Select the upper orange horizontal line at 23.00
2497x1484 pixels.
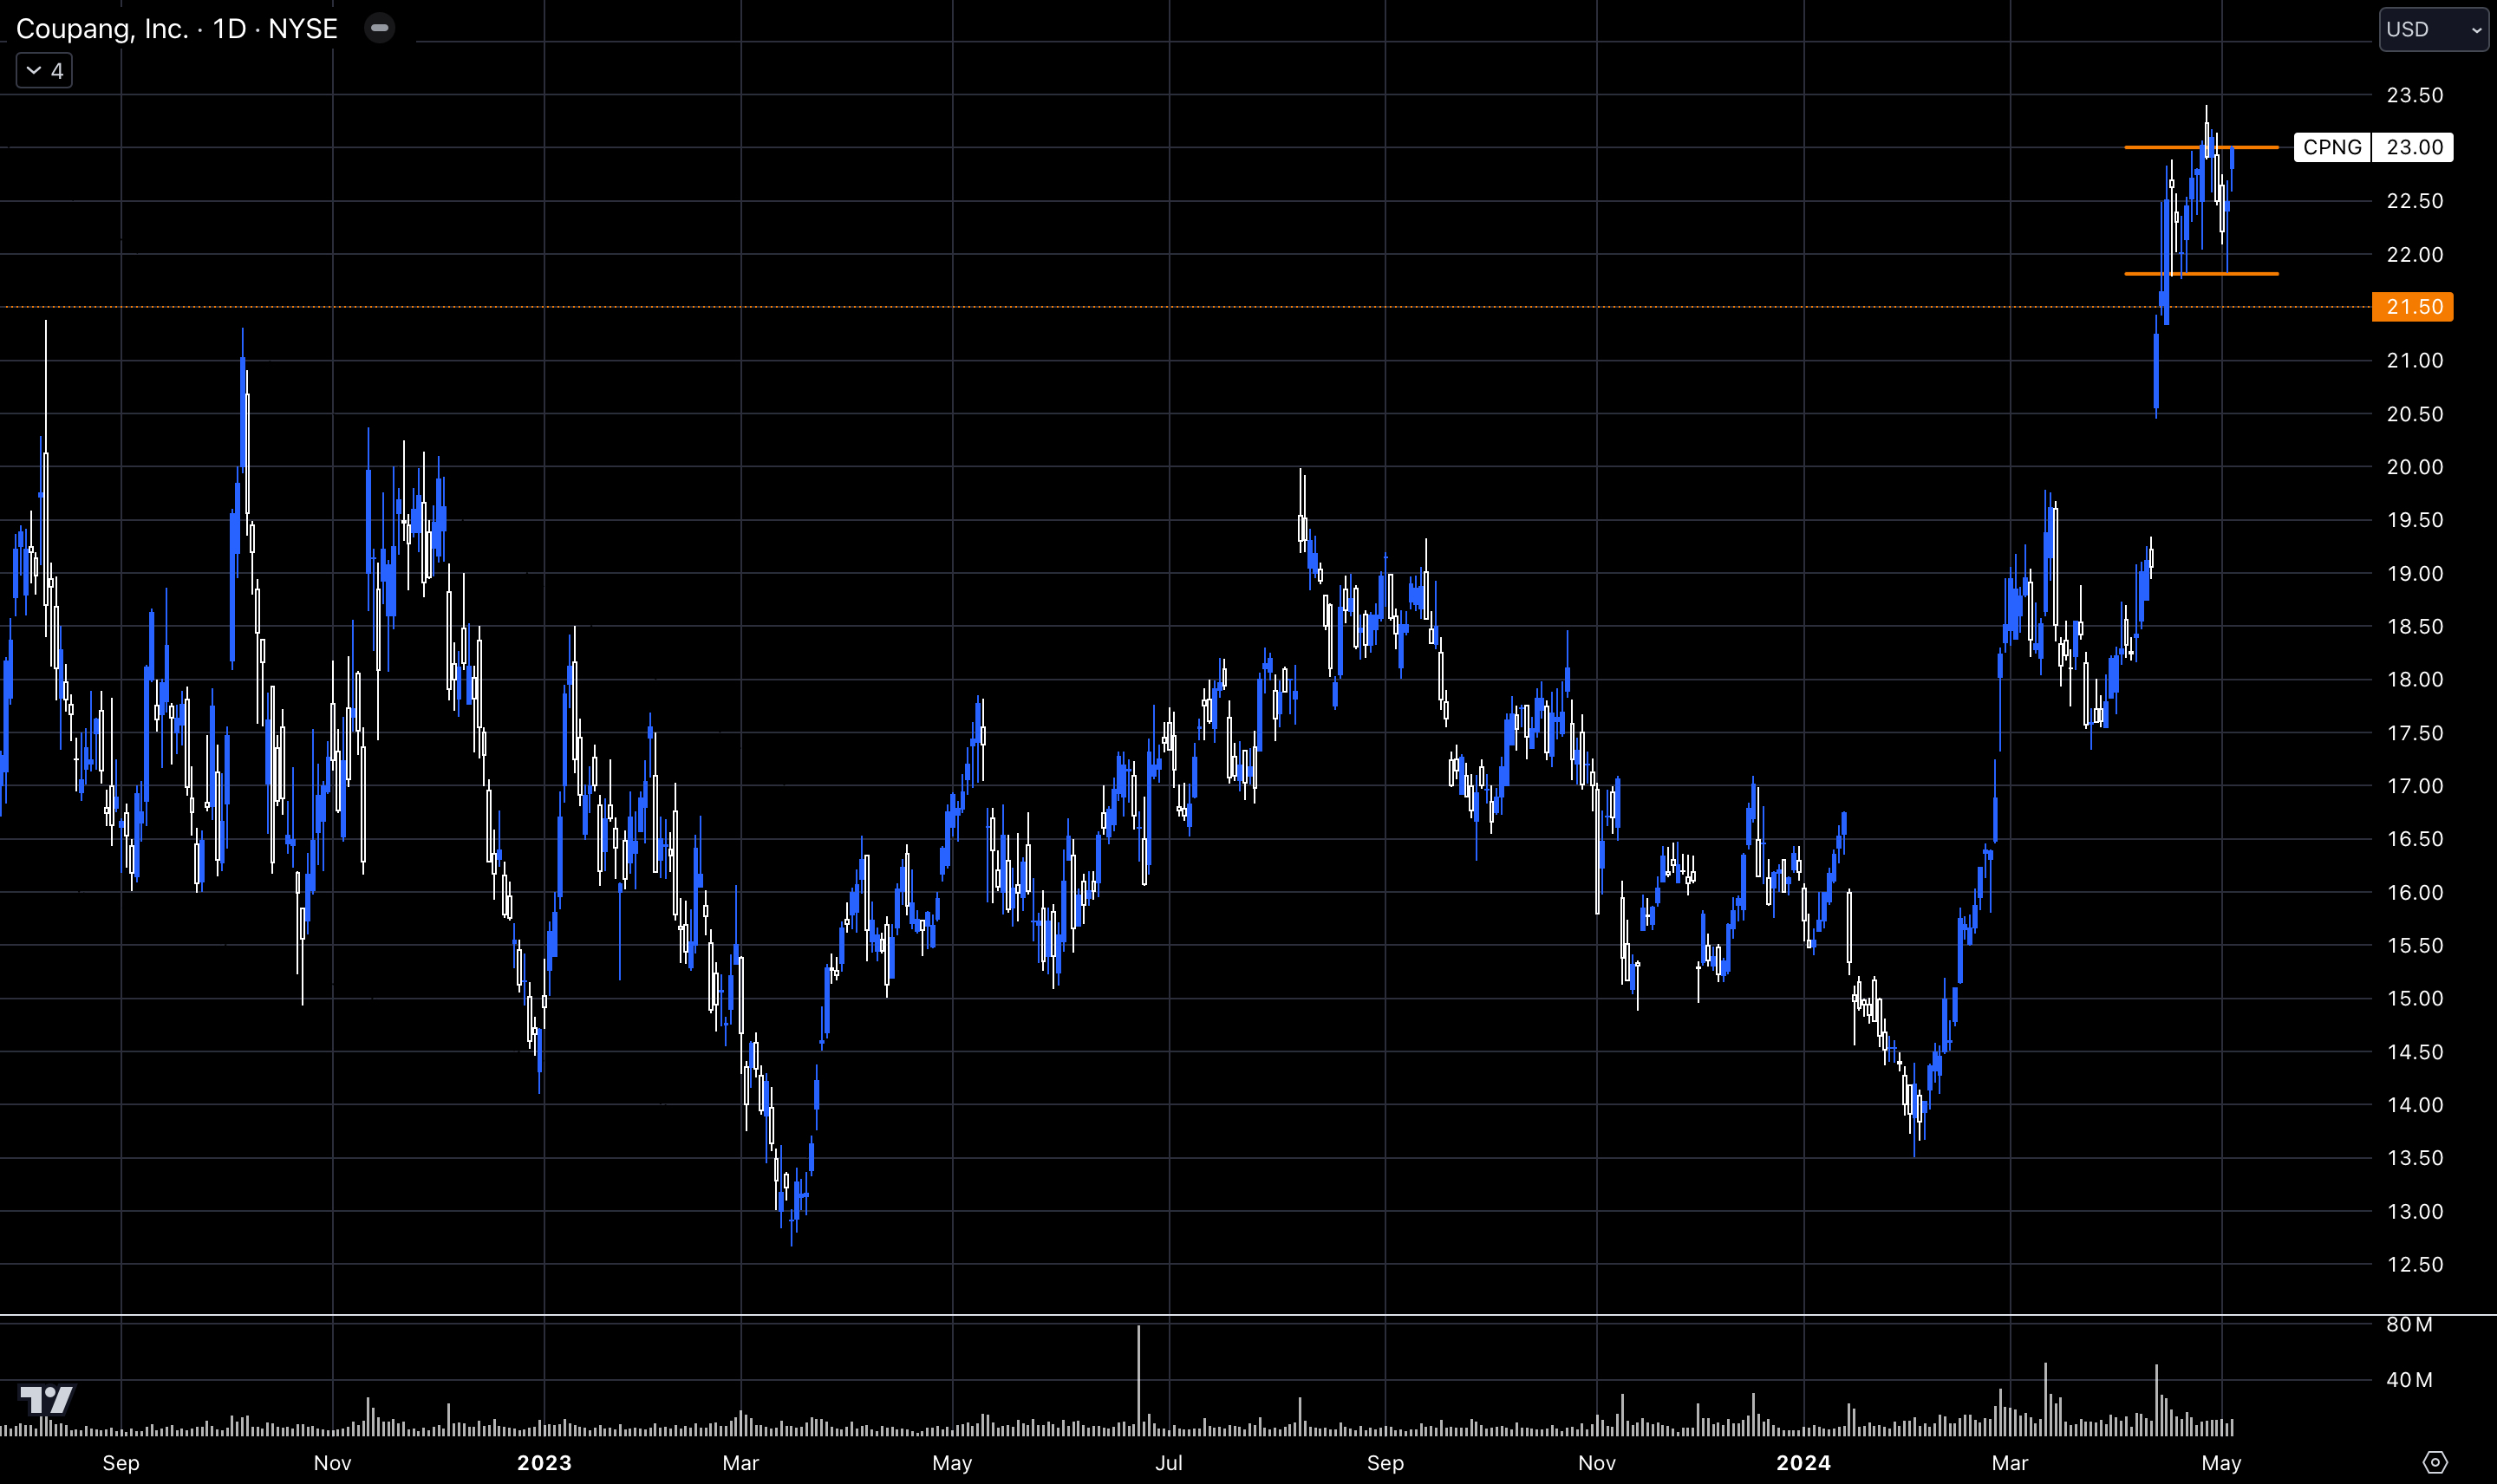(x=2201, y=147)
